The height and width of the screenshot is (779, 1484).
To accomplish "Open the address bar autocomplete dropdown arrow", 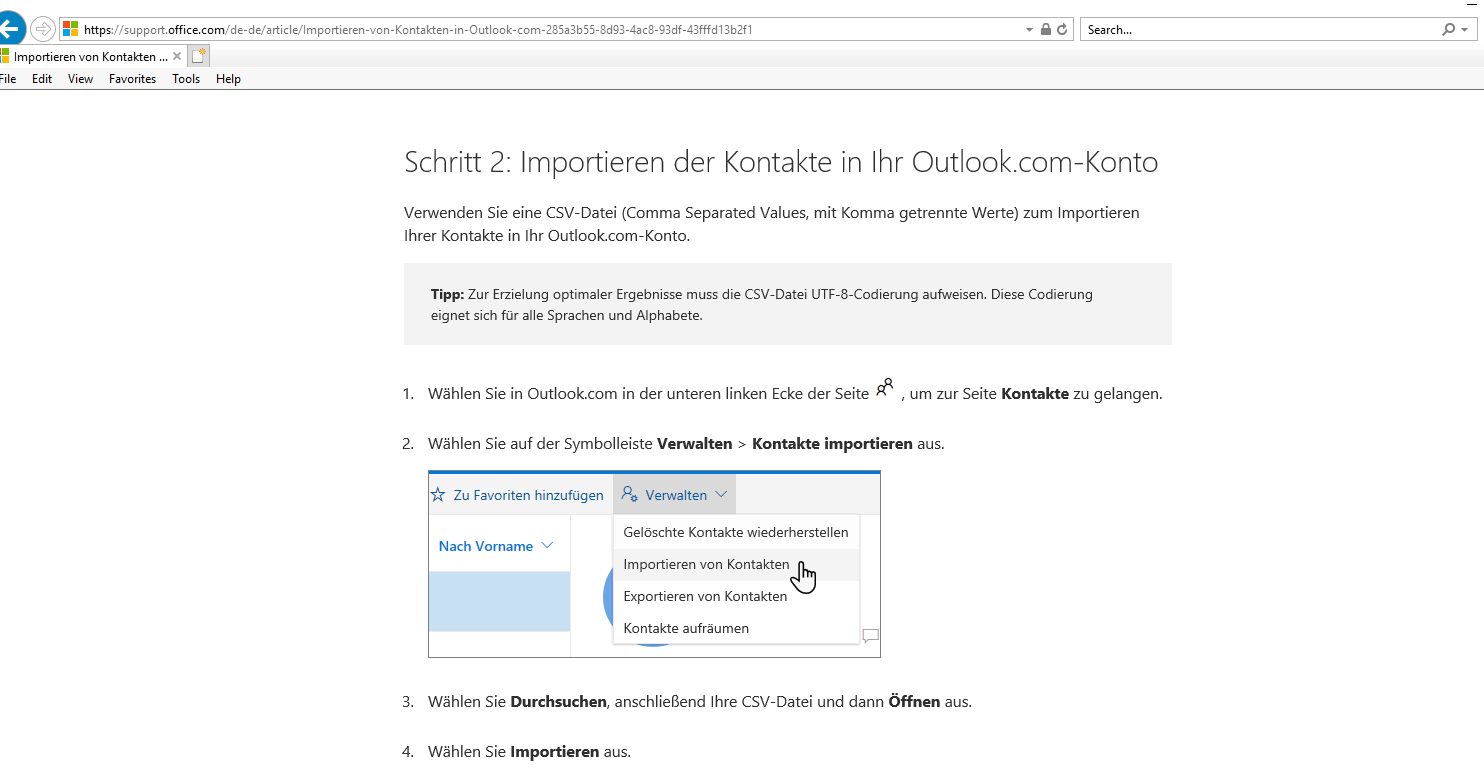I will (x=1030, y=30).
